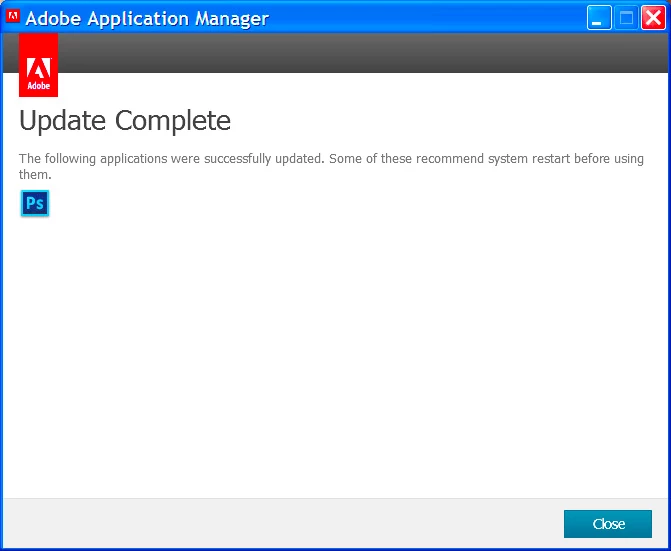Click the small Adobe icon in title bar

(x=13, y=16)
